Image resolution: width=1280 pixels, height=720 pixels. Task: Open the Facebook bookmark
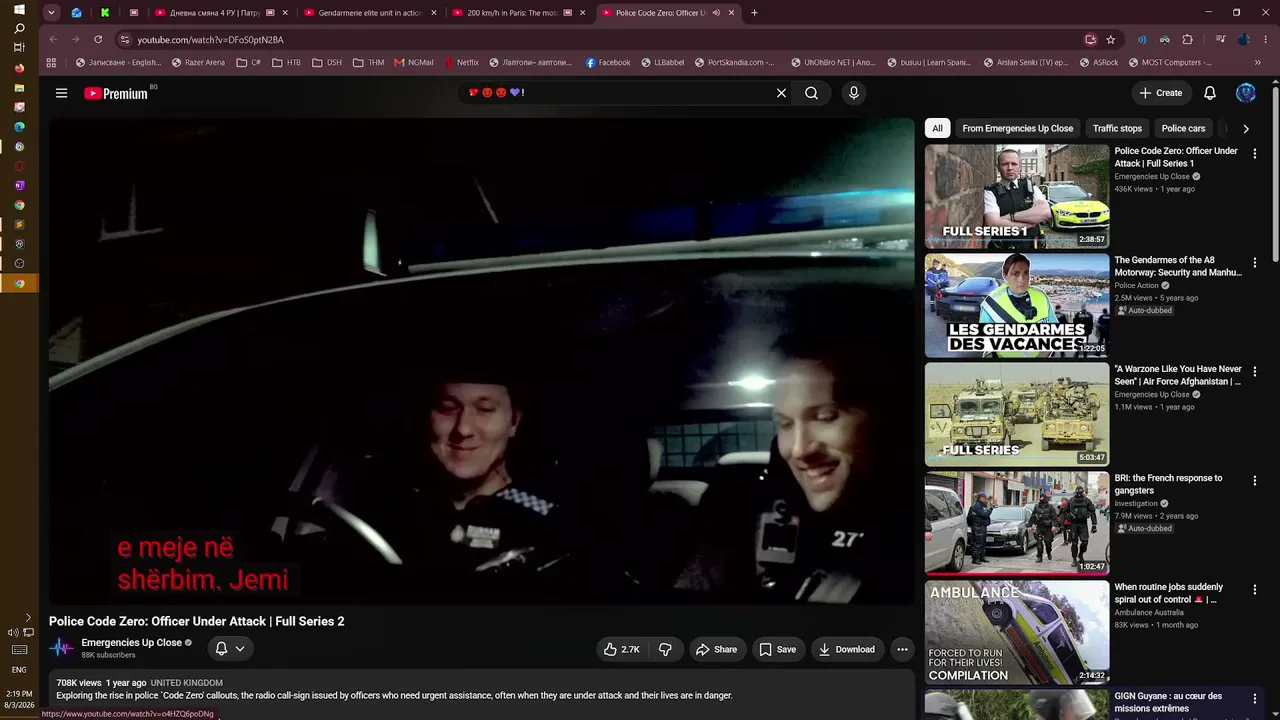point(608,62)
